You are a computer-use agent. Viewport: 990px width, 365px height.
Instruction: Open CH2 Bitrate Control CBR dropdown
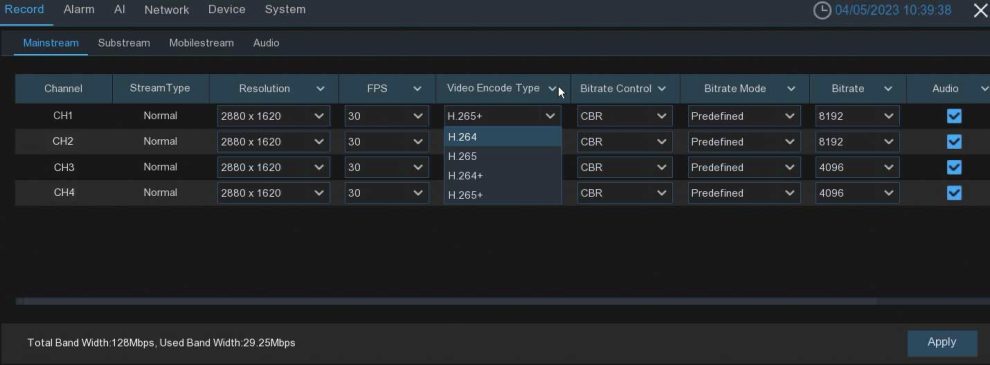pos(624,141)
